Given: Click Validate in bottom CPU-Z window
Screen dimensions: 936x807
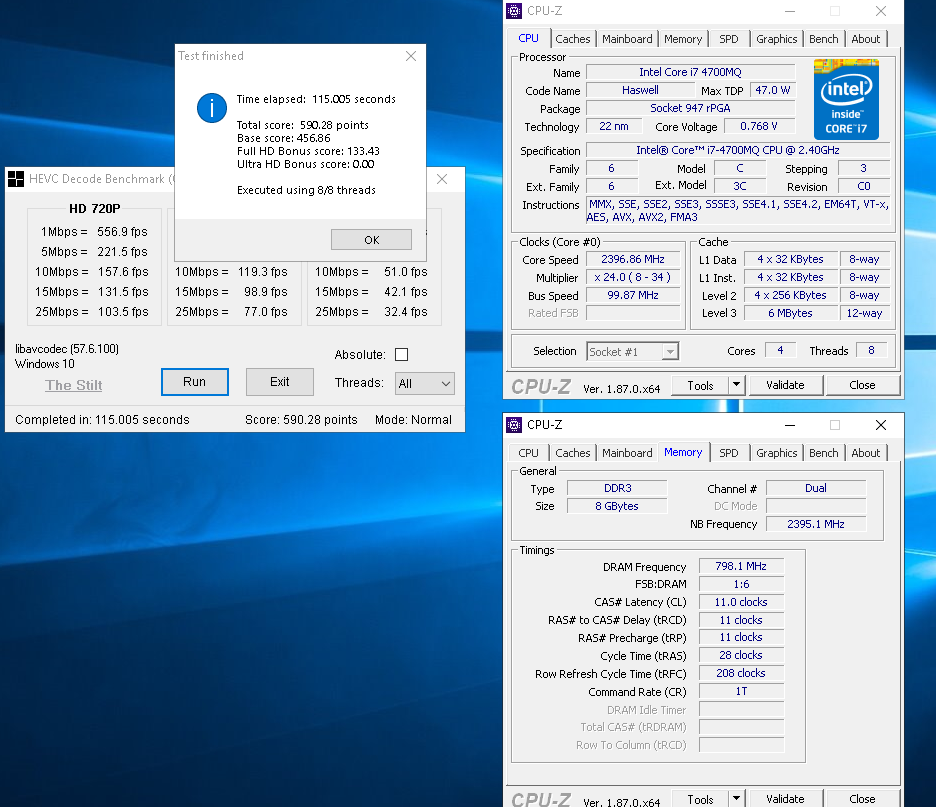Looking at the screenshot, I should pos(785,799).
